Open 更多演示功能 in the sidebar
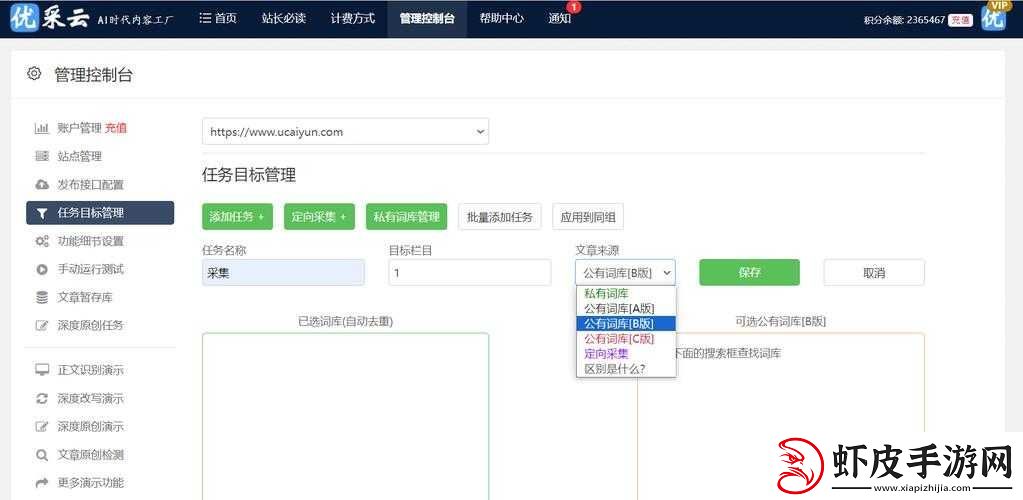1023x500 pixels. [90, 483]
